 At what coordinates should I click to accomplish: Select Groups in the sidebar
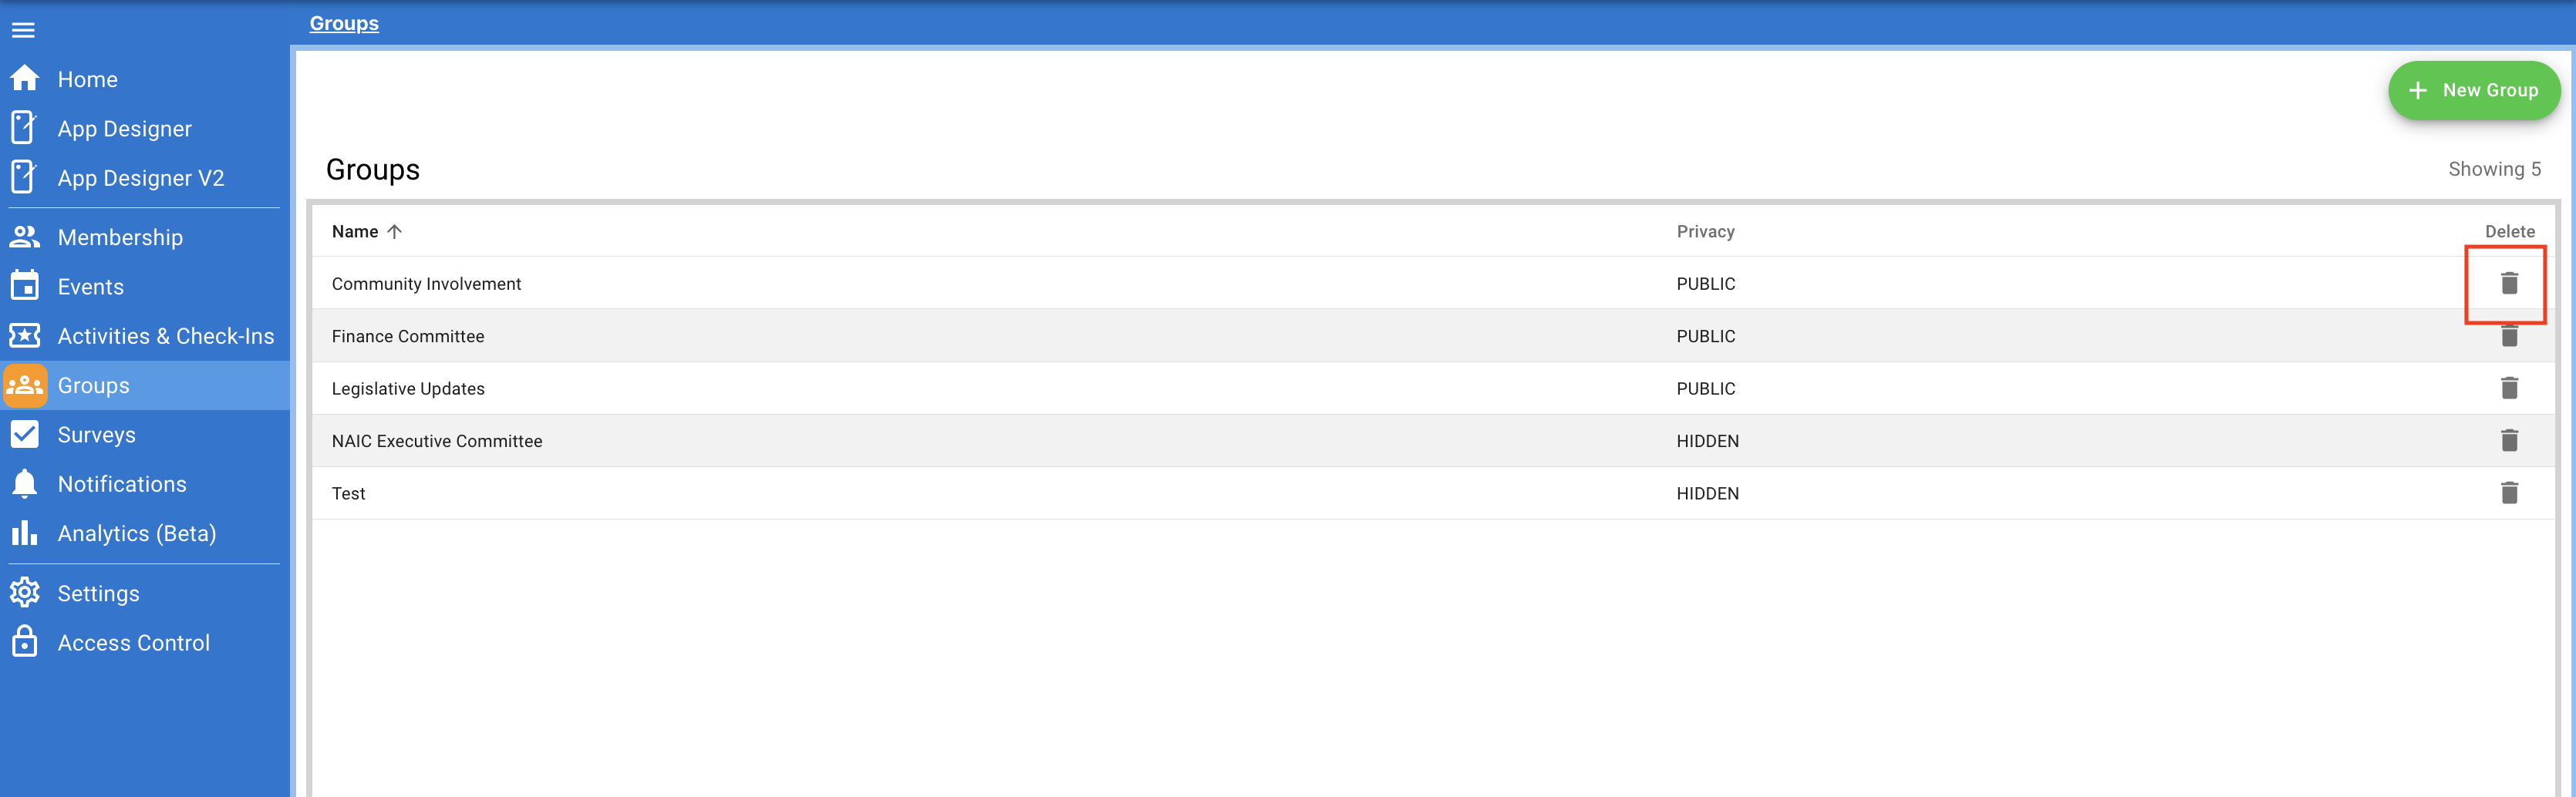pyautogui.click(x=93, y=385)
